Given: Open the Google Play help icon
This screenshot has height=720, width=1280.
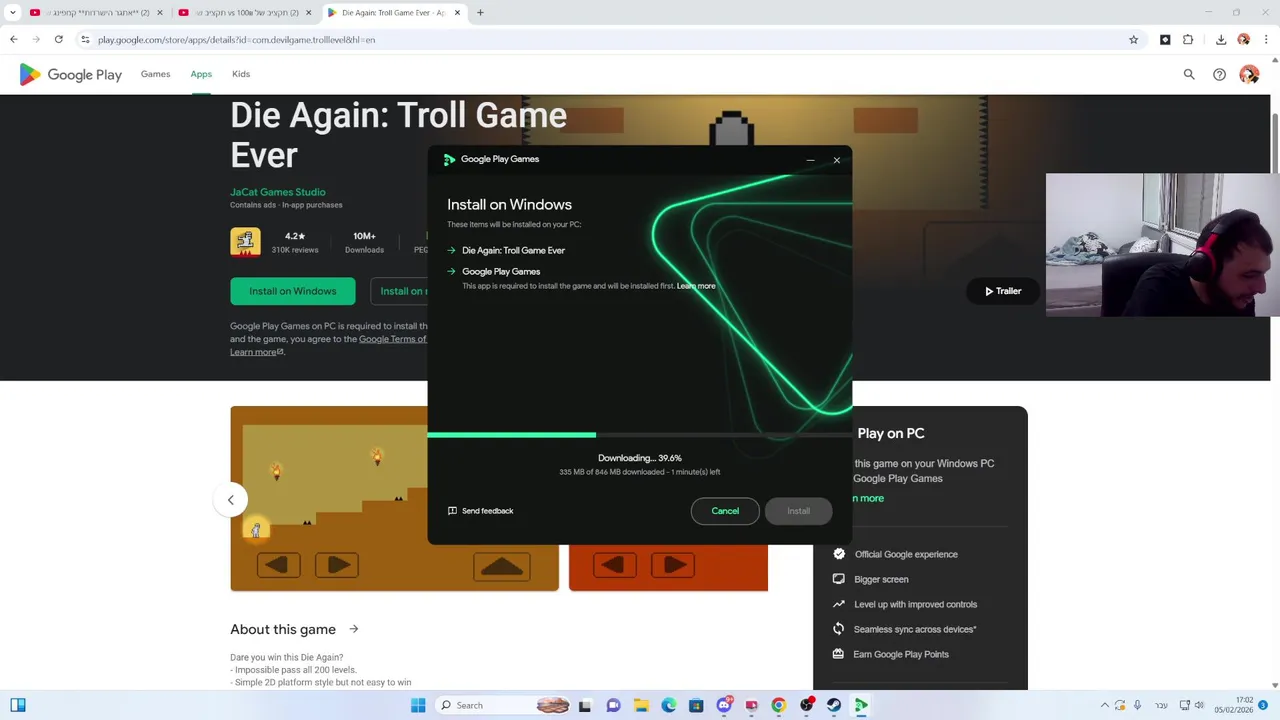Looking at the screenshot, I should [1219, 74].
